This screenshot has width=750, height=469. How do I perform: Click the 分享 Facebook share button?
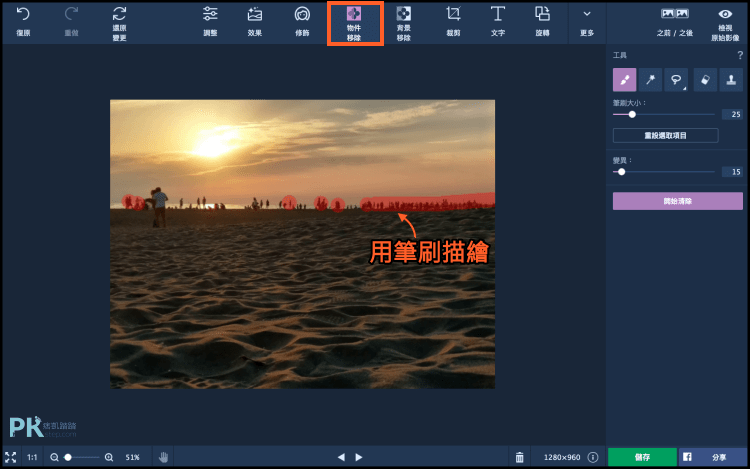tap(712, 457)
